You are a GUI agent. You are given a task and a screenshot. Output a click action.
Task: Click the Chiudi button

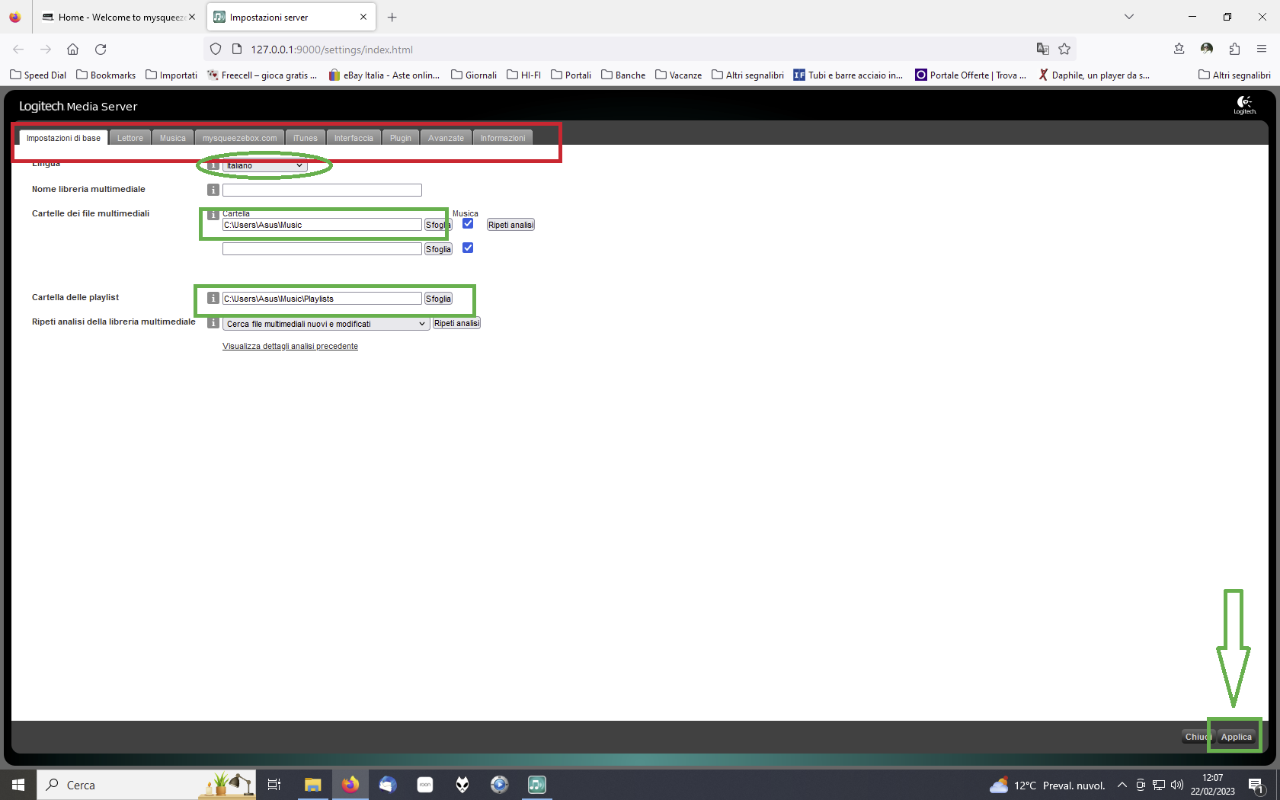coord(1197,737)
